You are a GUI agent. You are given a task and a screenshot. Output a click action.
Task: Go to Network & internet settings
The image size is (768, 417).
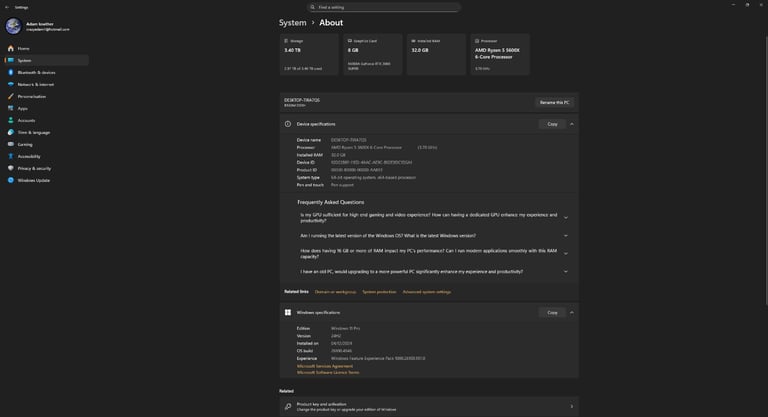[x=47, y=84]
